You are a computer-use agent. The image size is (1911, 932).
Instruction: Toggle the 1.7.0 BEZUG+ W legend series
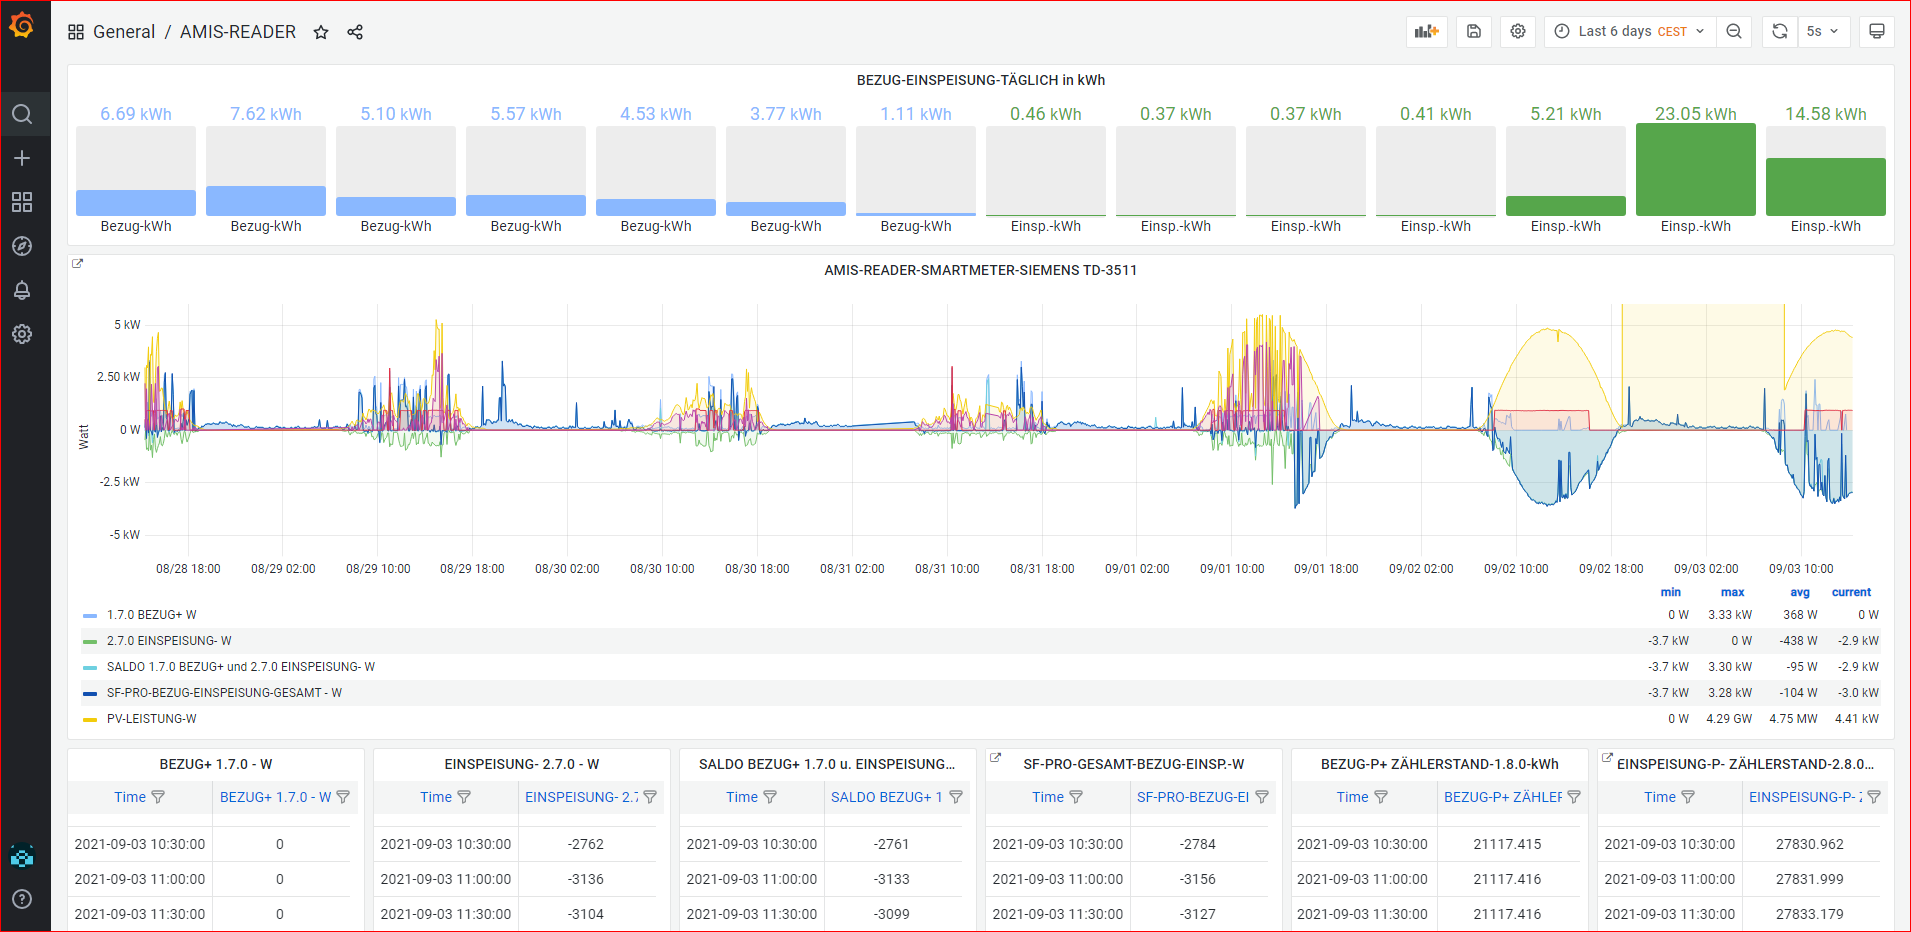click(x=152, y=615)
